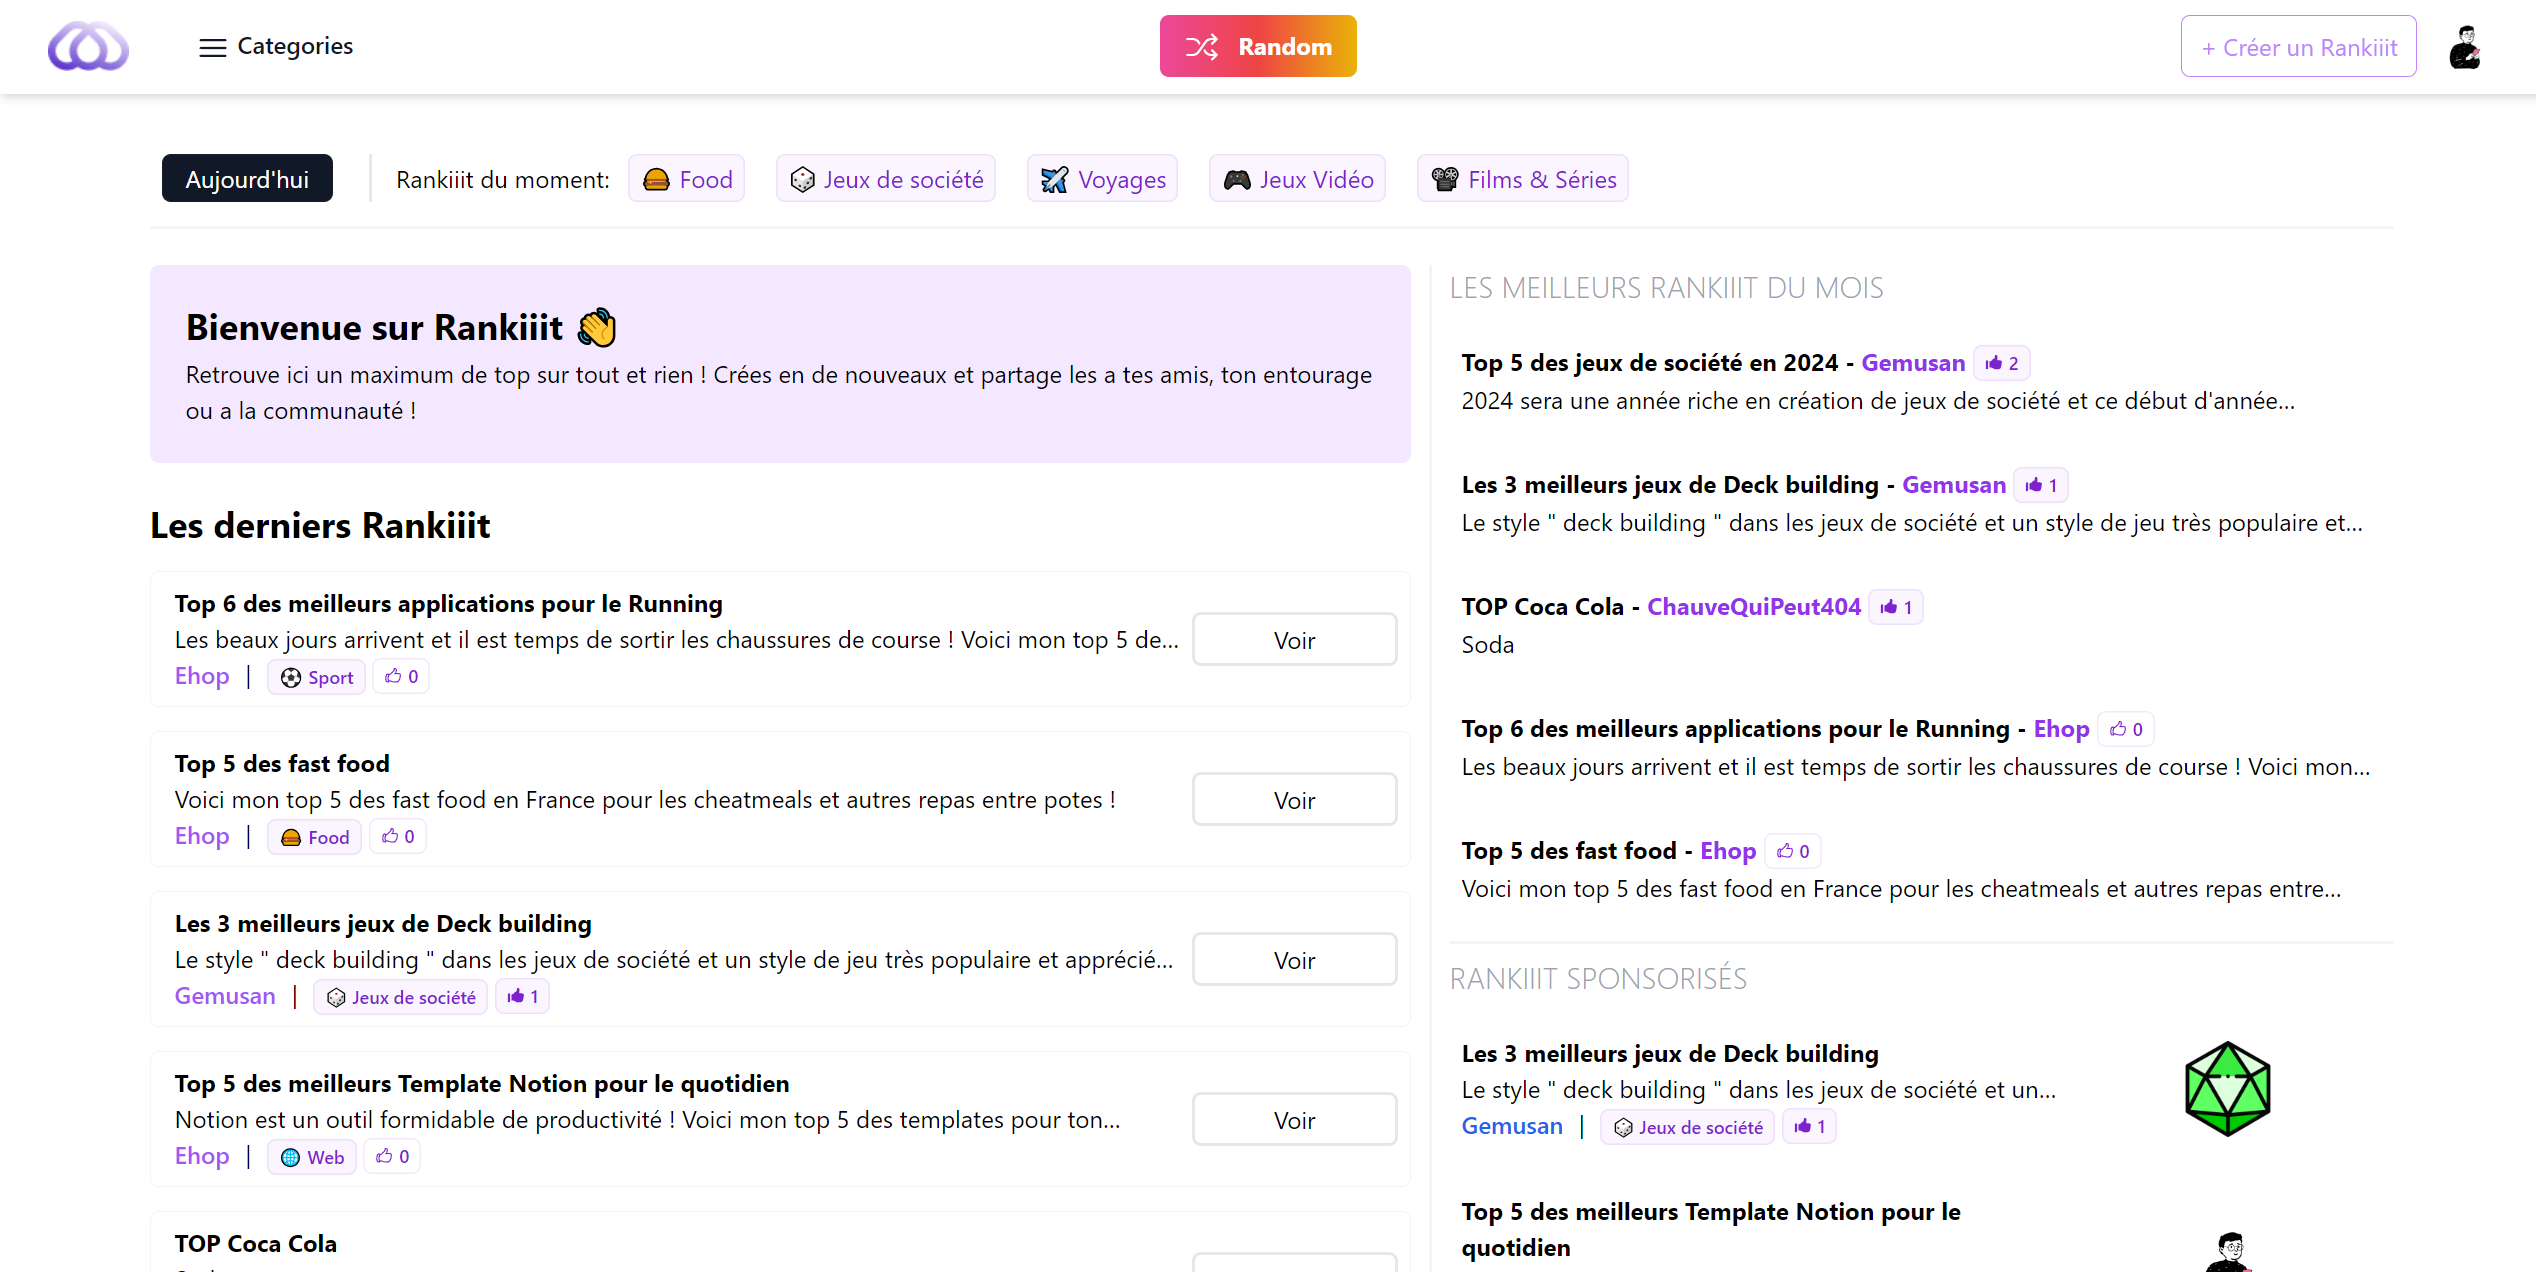This screenshot has height=1272, width=2536.
Task: Open Jeux de société tag in latest list
Action: point(400,997)
